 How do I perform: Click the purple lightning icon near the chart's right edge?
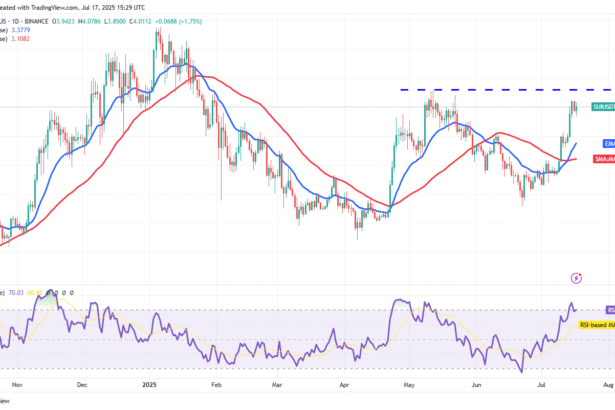[575, 276]
